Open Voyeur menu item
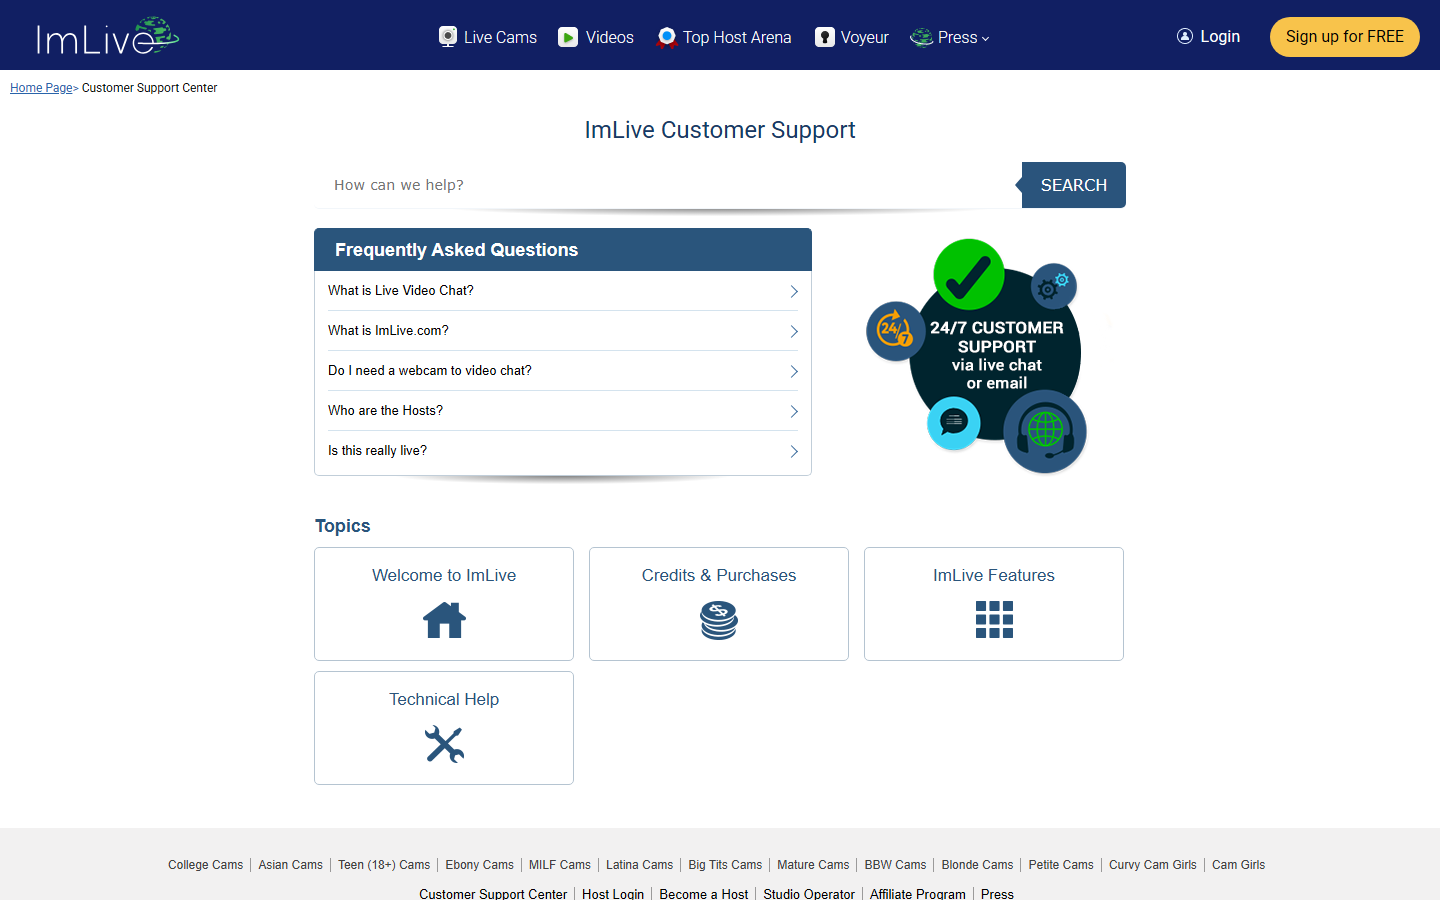1440x900 pixels. [852, 37]
